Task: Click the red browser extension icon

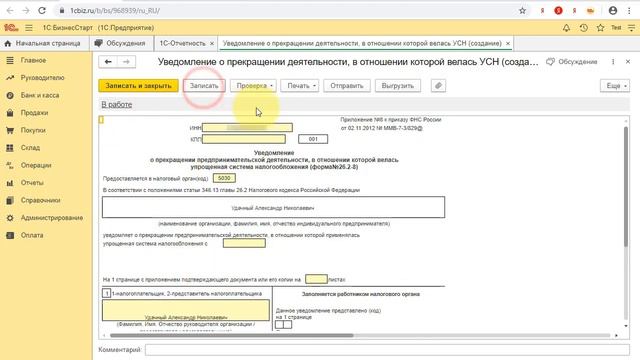Action: click(x=558, y=11)
